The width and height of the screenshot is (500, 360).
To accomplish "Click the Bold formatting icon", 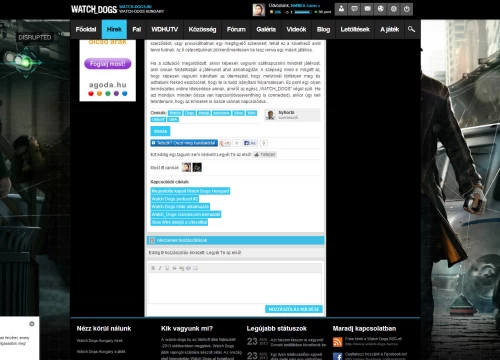I will (153, 268).
